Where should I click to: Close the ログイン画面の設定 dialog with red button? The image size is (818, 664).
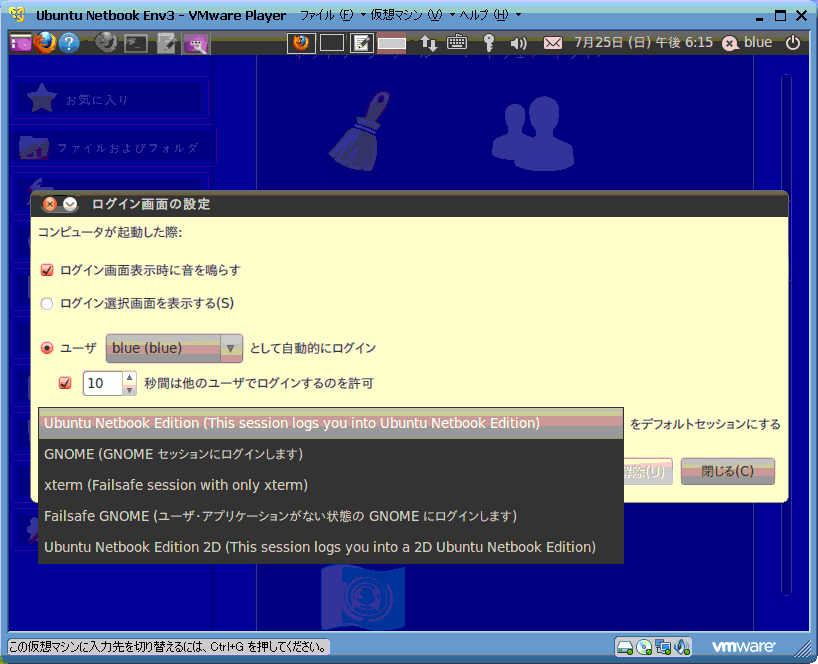(50, 204)
